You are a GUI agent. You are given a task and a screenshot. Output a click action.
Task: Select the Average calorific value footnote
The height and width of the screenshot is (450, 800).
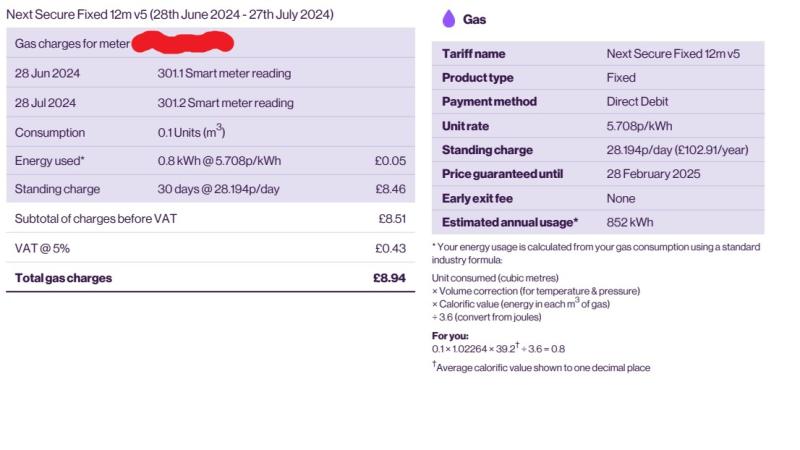click(541, 367)
